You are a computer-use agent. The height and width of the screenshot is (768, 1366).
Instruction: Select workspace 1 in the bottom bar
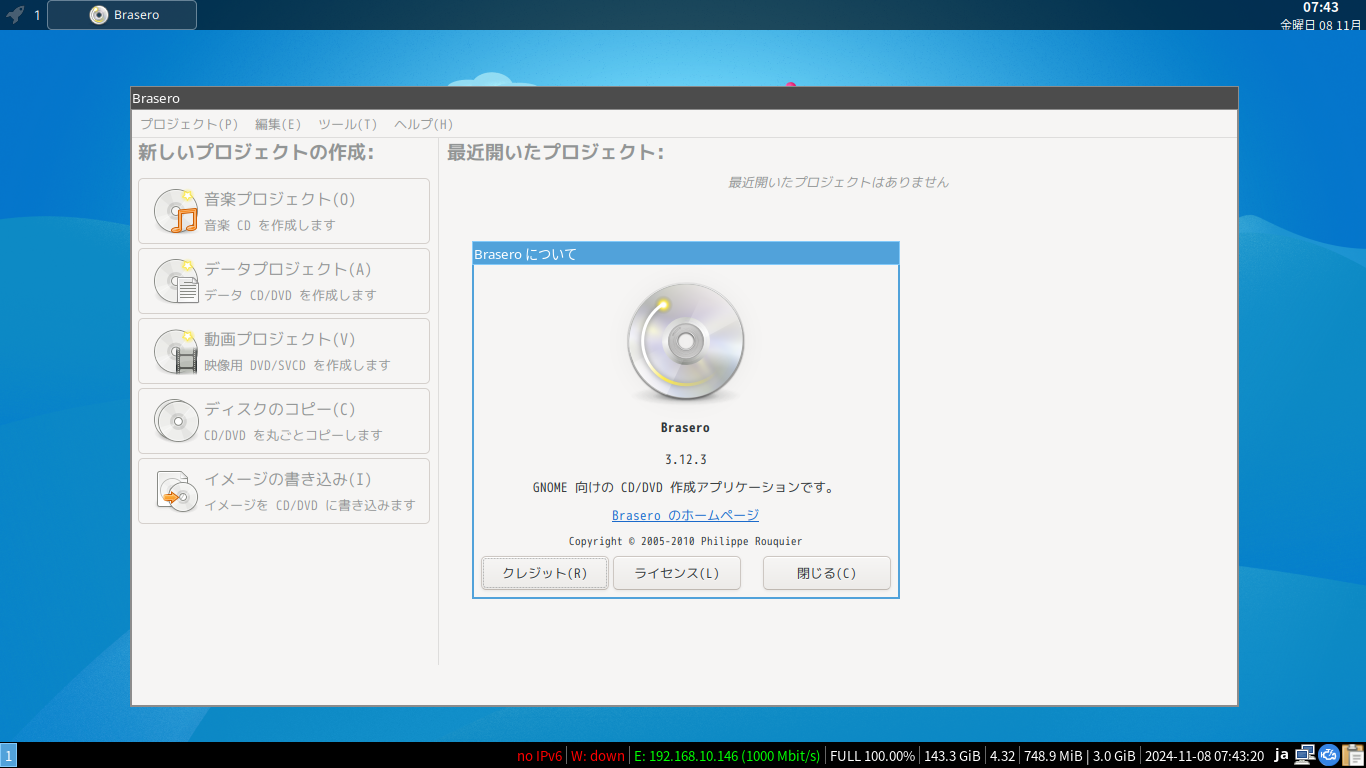[8, 756]
